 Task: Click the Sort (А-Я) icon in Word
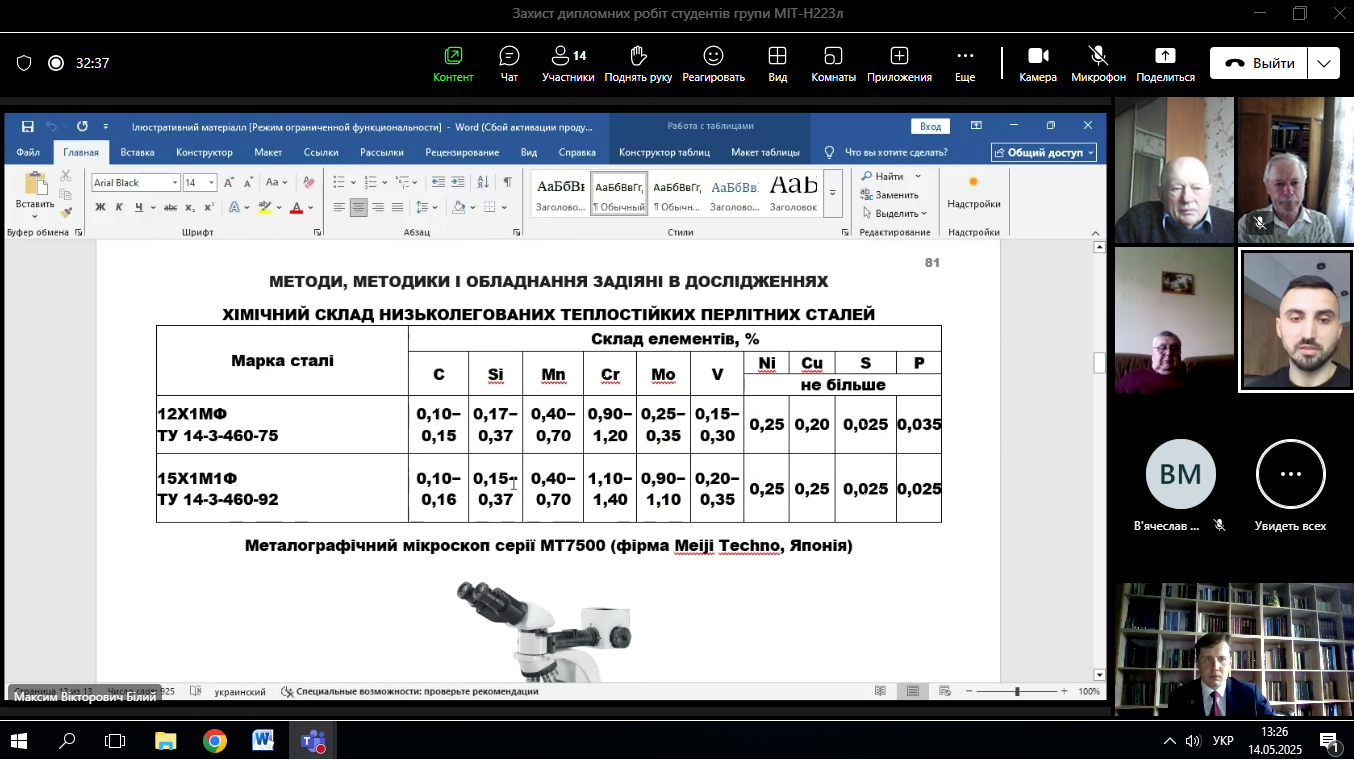tap(482, 182)
